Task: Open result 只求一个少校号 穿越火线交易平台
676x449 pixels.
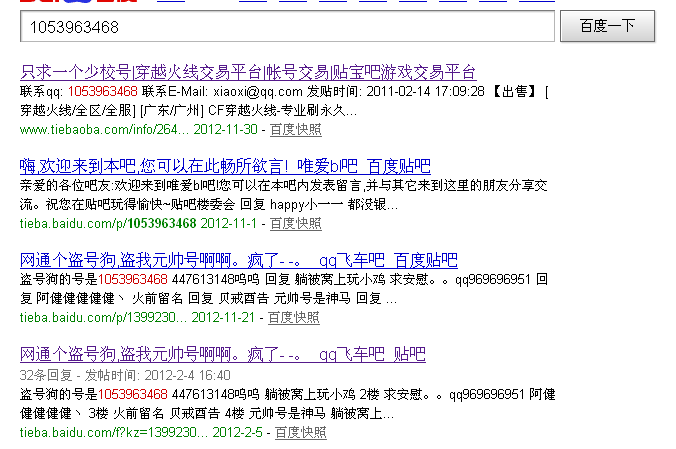Action: 248,72
